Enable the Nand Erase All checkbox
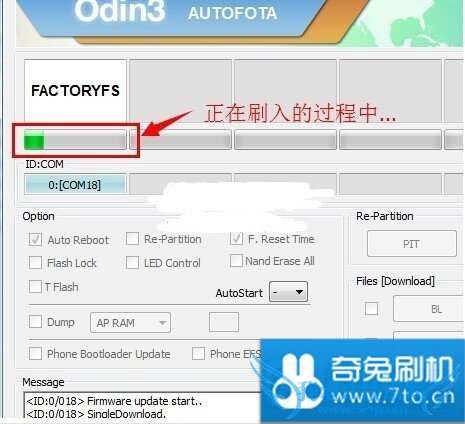This screenshot has width=465, height=424. 236,261
